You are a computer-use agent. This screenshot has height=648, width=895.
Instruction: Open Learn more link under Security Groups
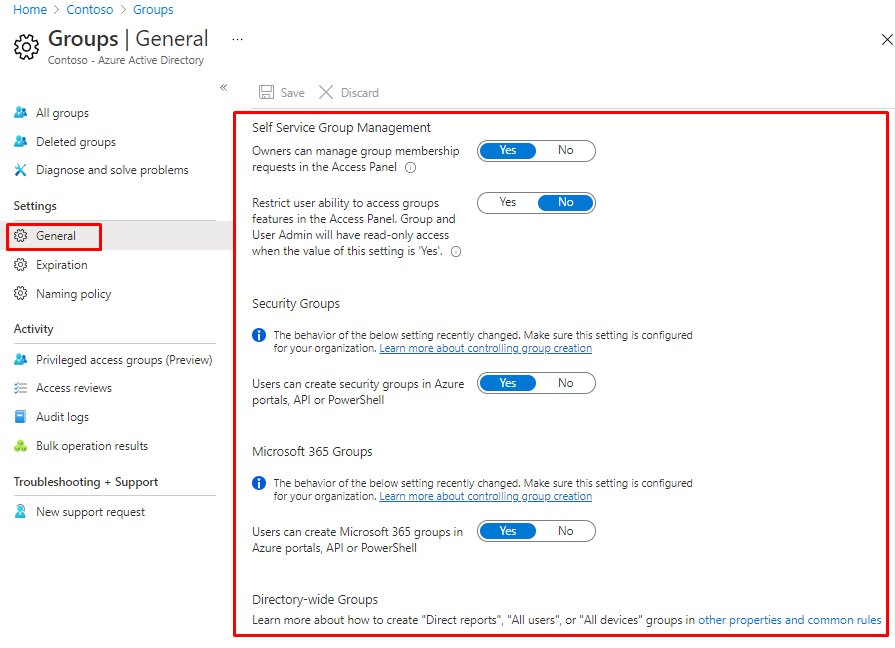coord(485,349)
